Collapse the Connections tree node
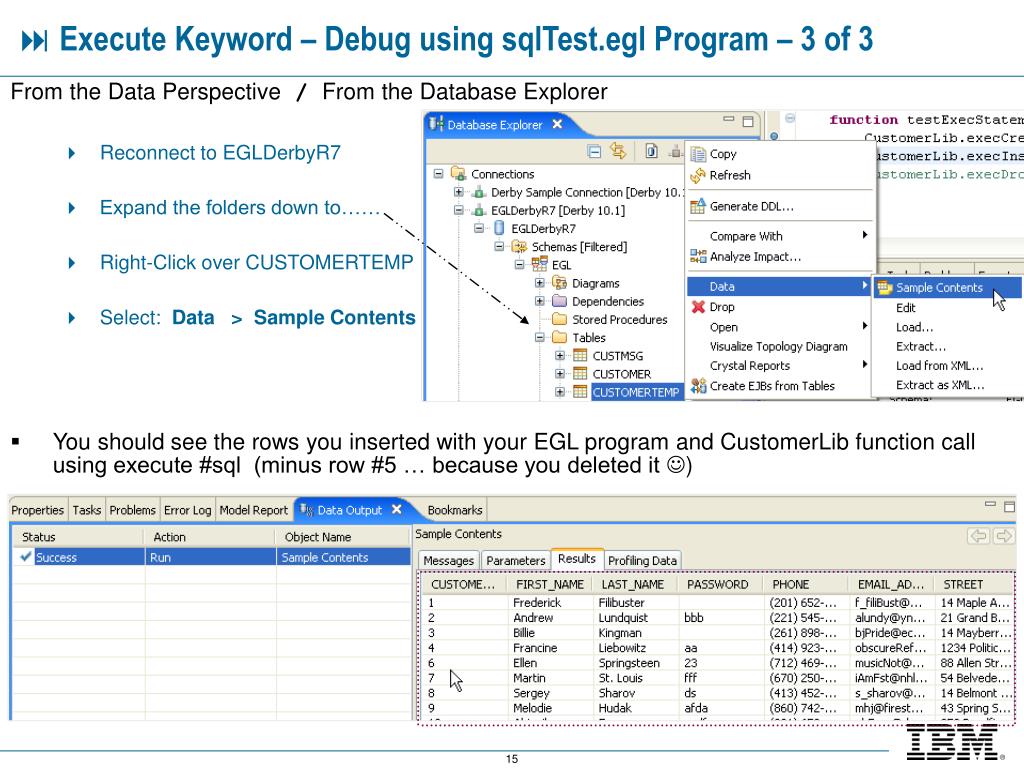The image size is (1024, 768). coord(439,174)
